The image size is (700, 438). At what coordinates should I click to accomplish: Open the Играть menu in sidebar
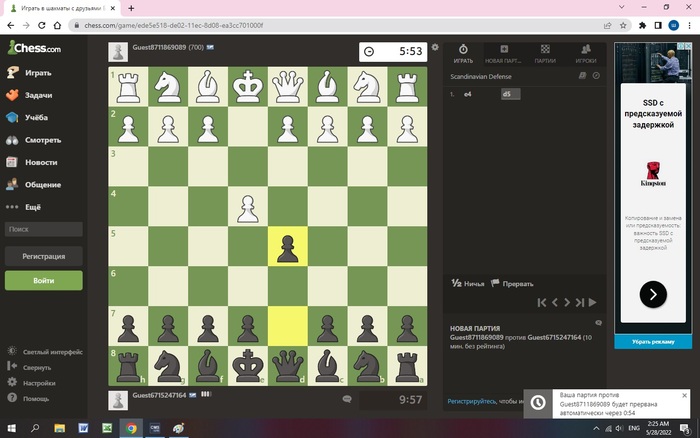click(38, 73)
